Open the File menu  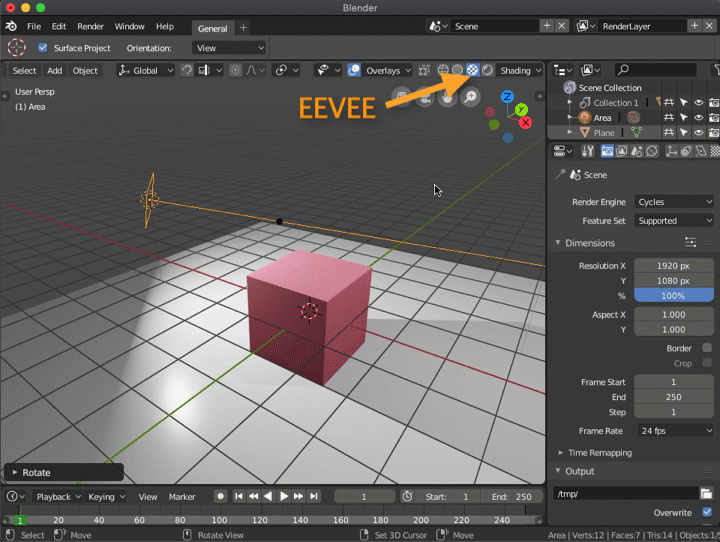pos(34,26)
